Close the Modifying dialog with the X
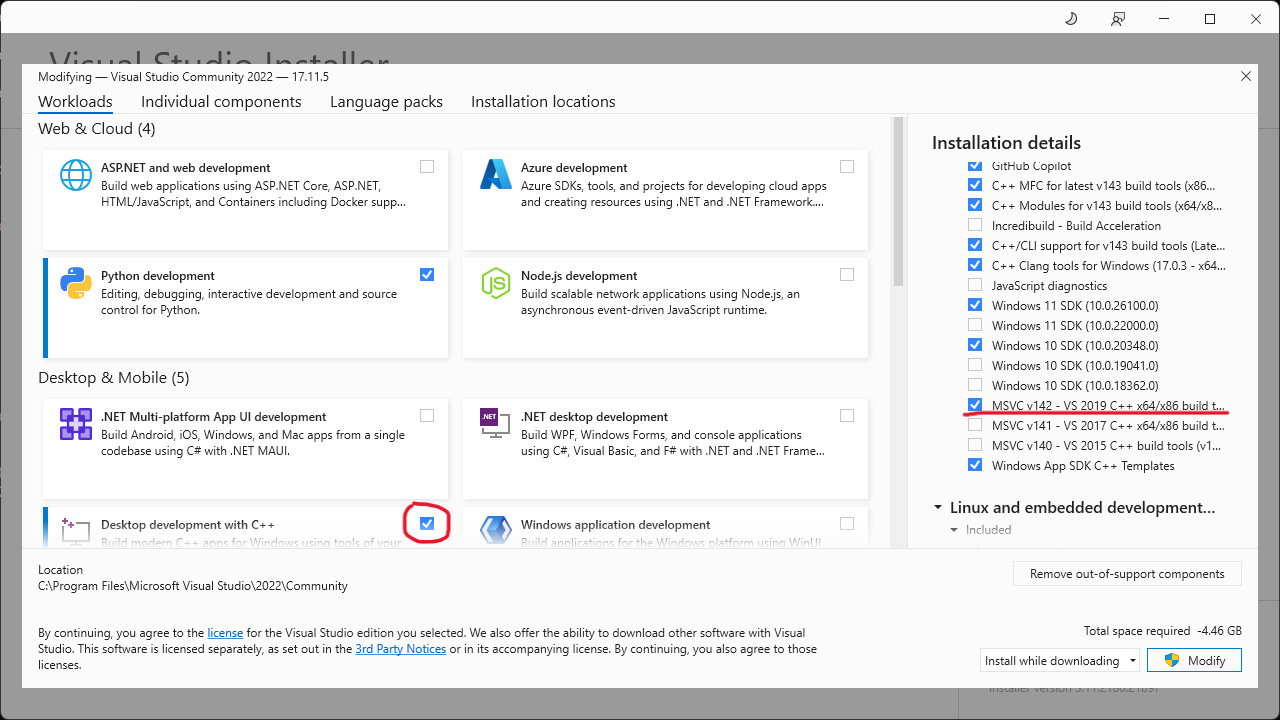1280x720 pixels. pos(1245,76)
